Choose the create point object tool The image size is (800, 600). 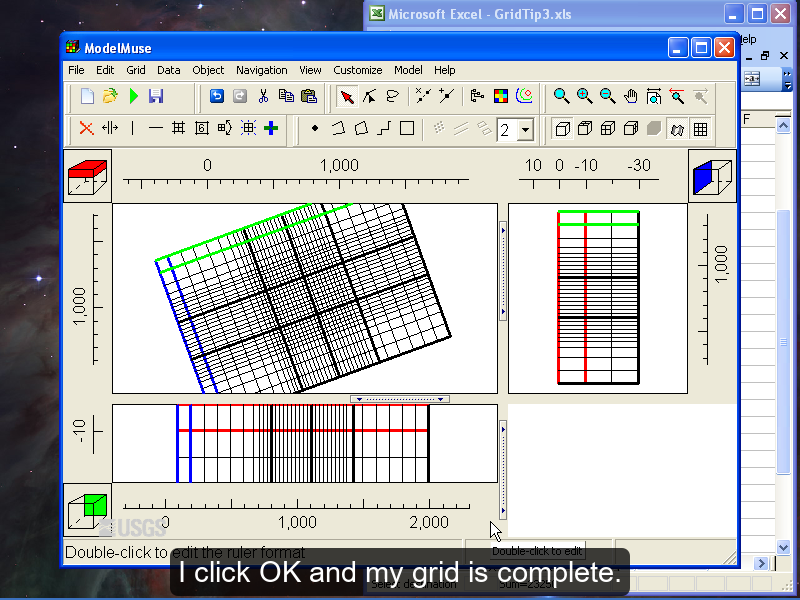[x=315, y=128]
